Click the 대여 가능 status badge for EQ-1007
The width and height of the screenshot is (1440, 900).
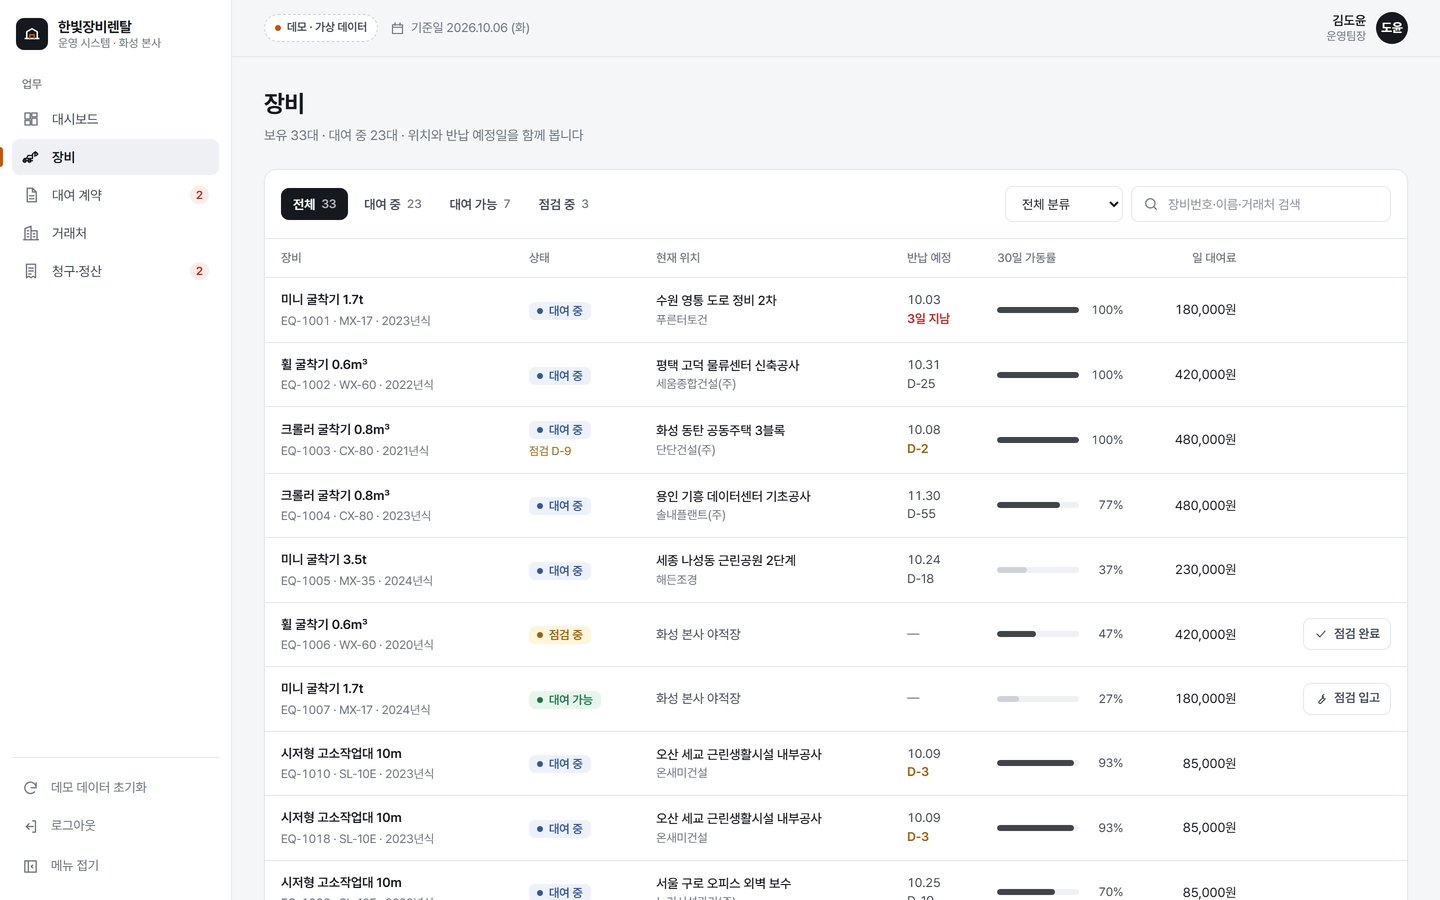(x=565, y=700)
